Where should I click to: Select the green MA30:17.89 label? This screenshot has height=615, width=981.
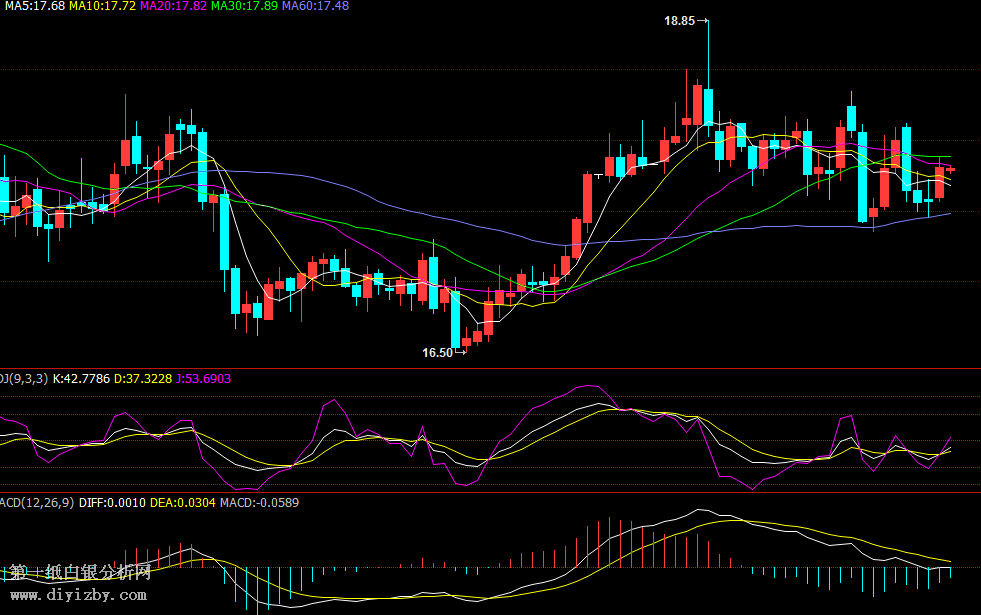click(244, 6)
